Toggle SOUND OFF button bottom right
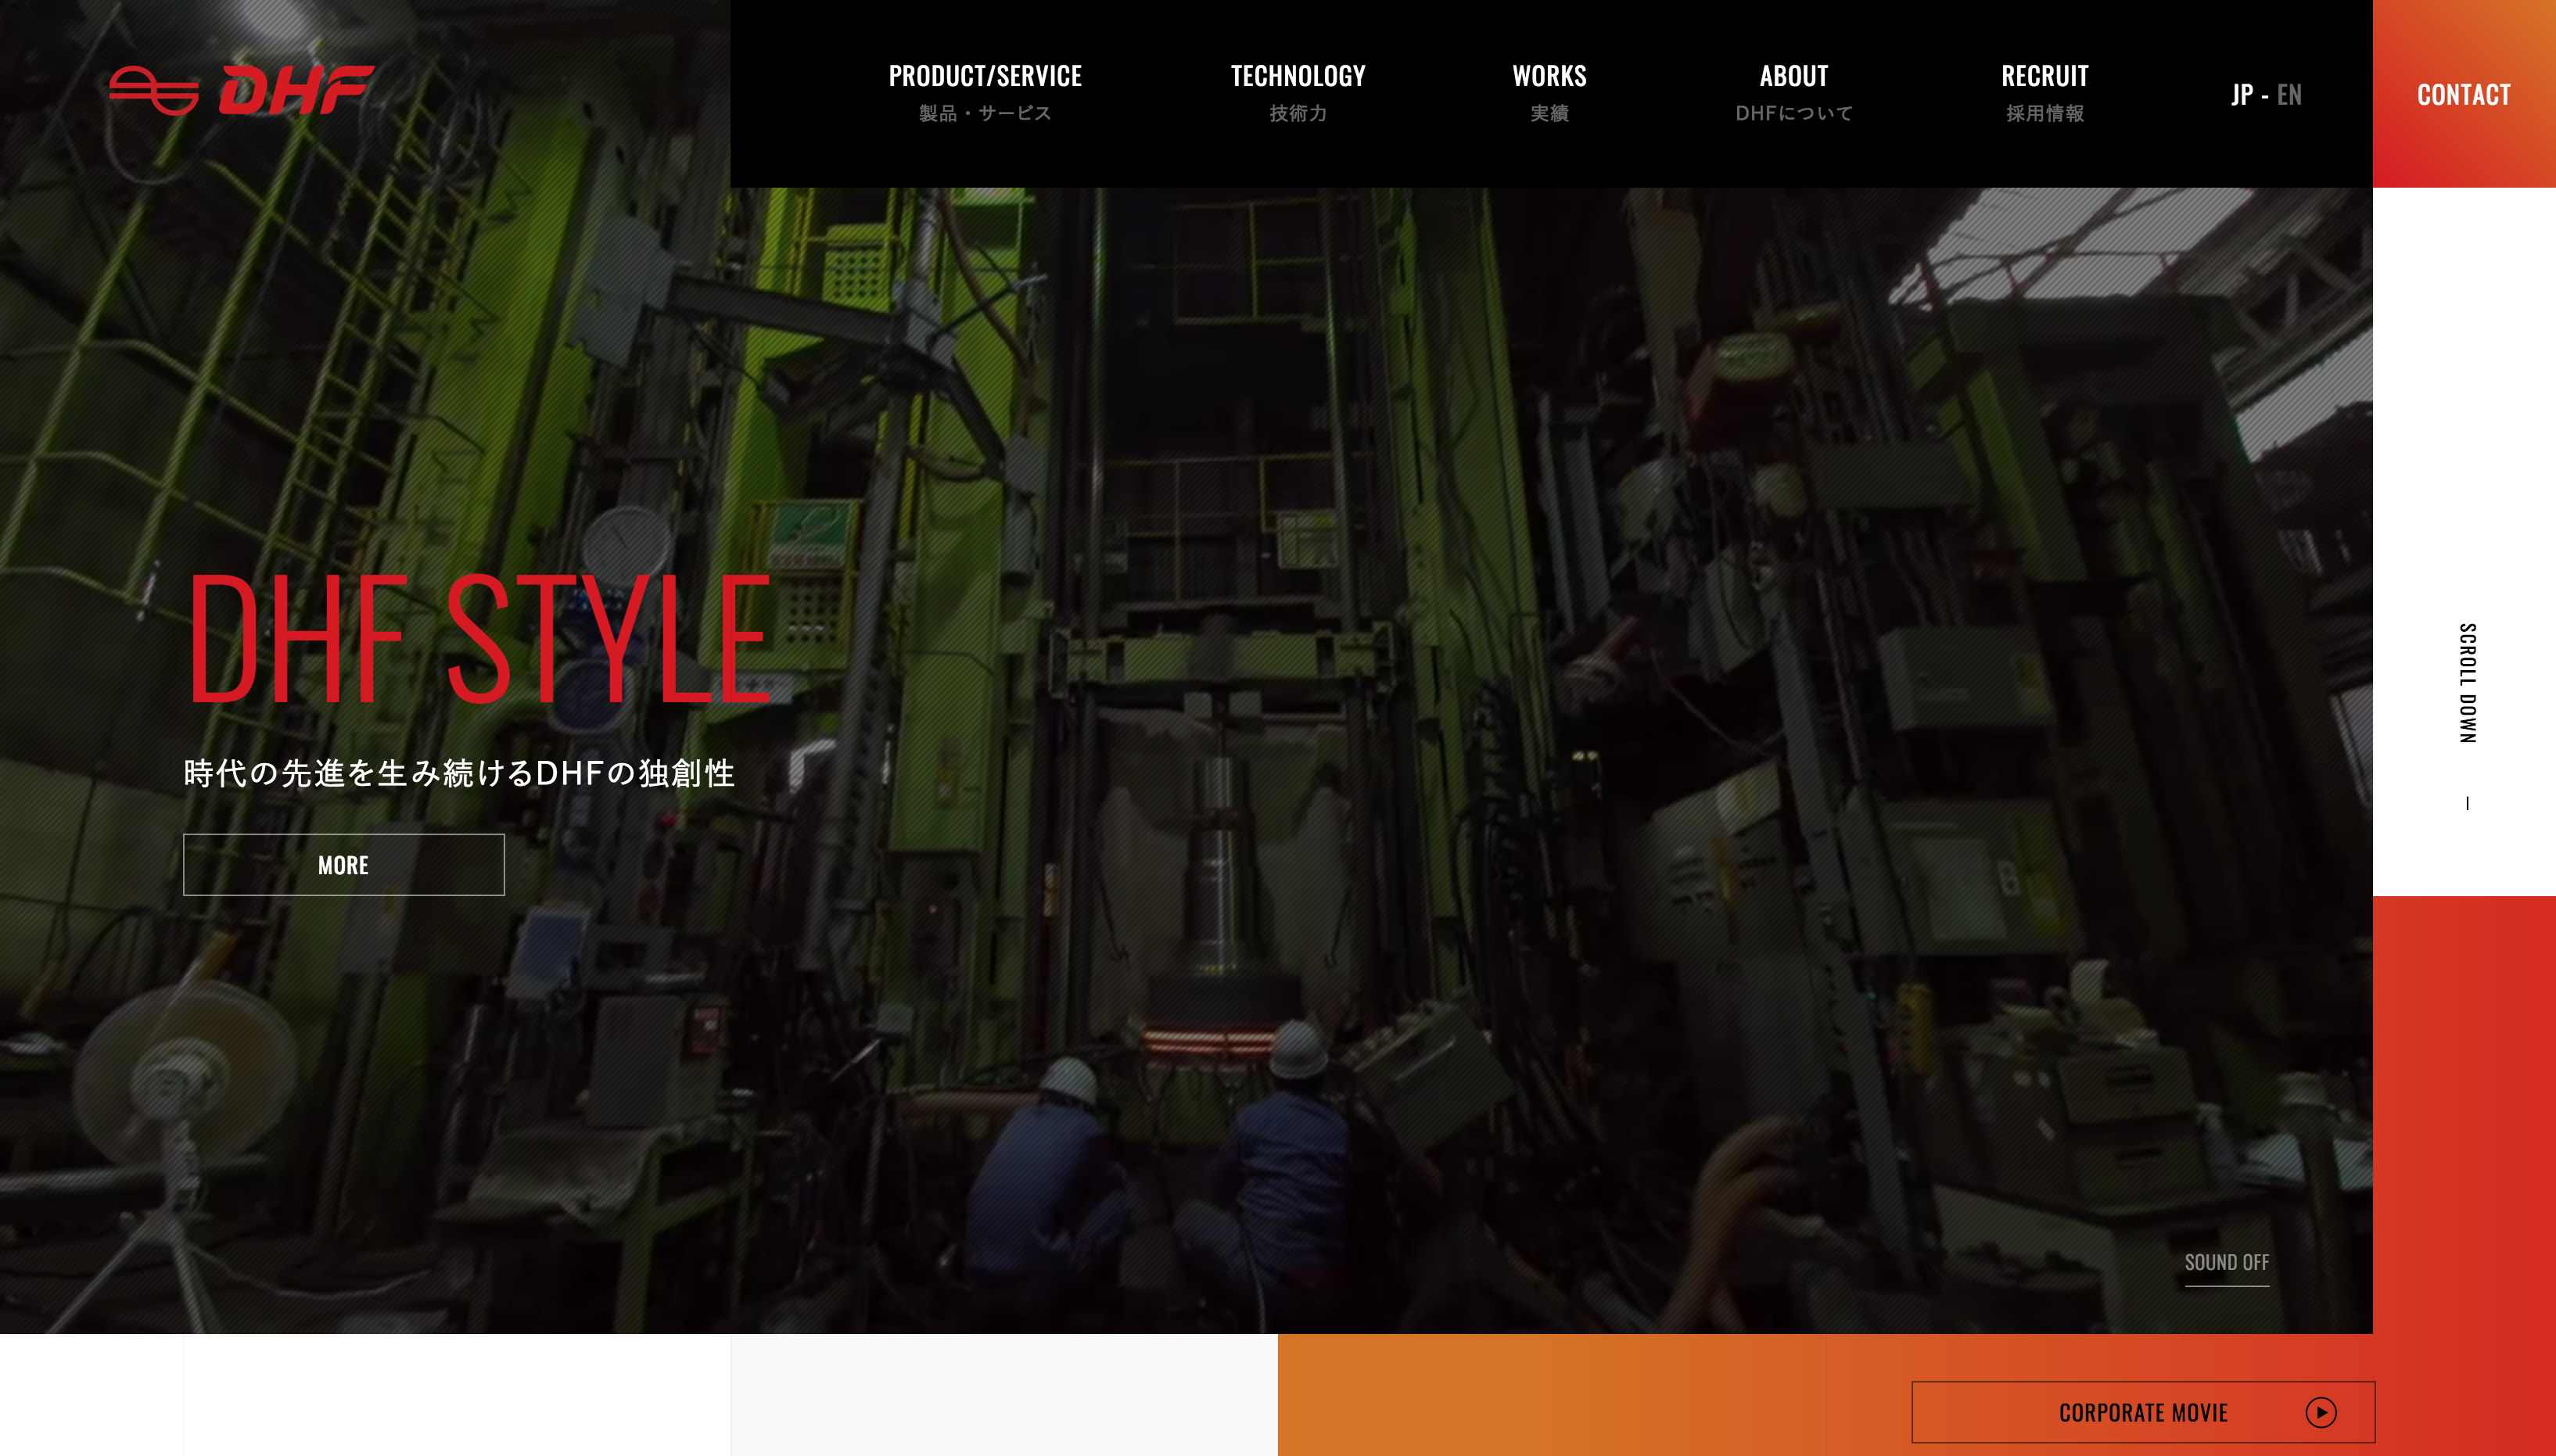Screen dimensions: 2556x1456 (2226, 1261)
